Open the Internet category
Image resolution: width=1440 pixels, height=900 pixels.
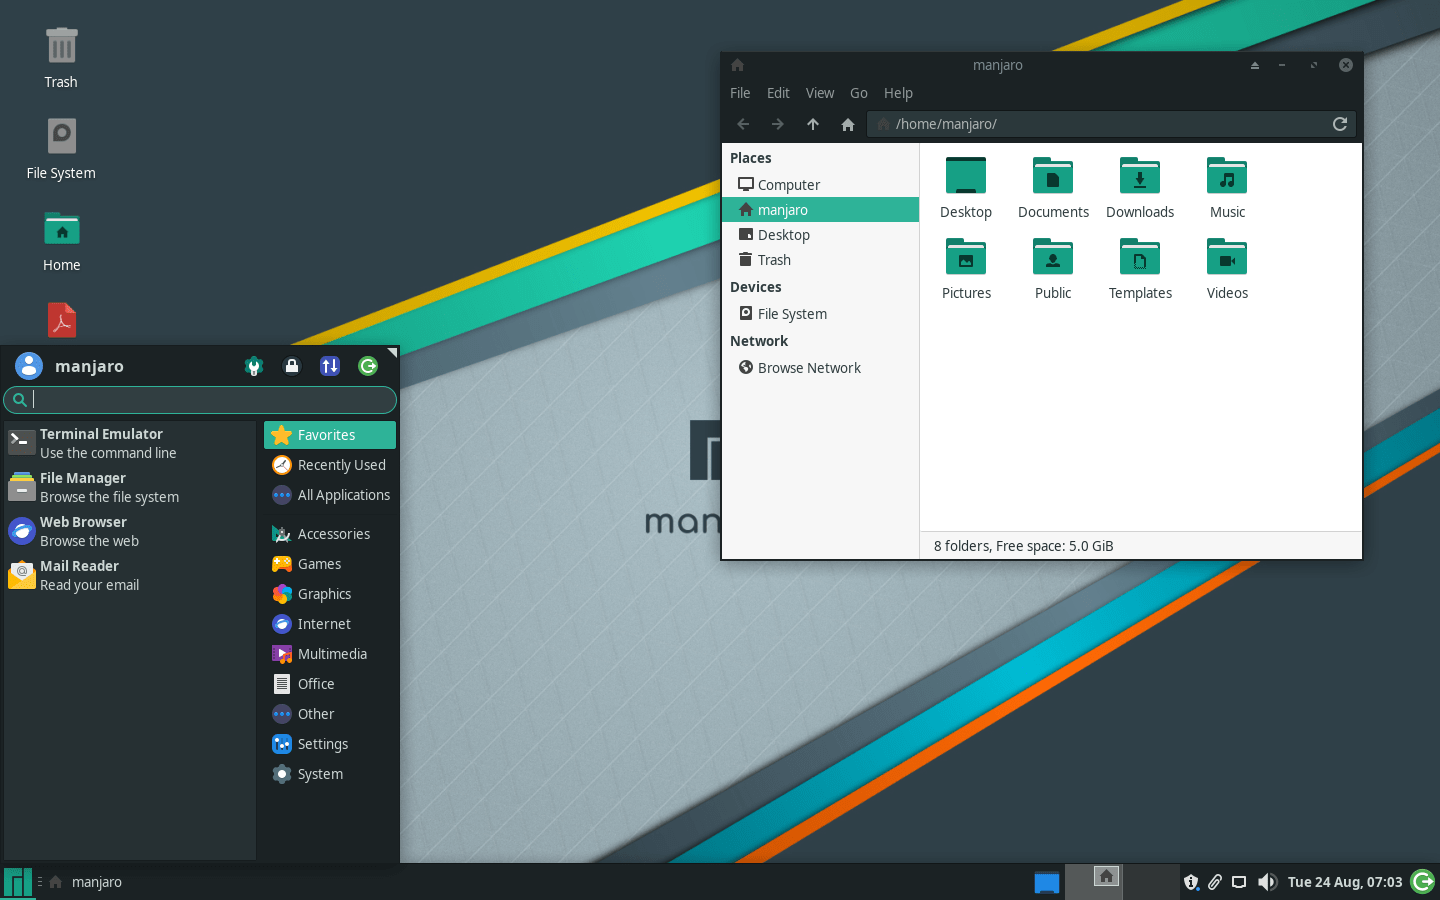[x=330, y=624]
